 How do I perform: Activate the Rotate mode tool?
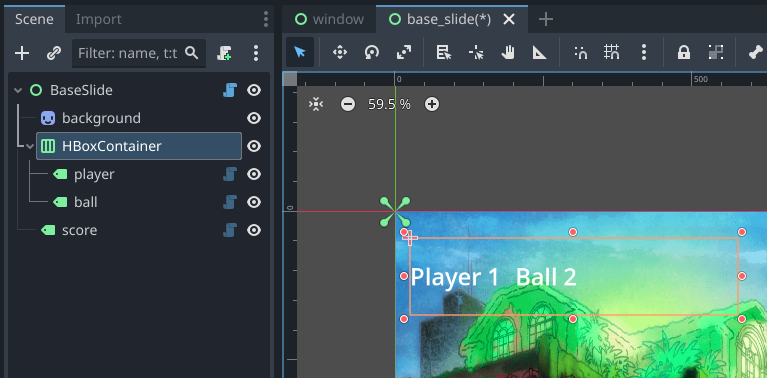coord(372,52)
